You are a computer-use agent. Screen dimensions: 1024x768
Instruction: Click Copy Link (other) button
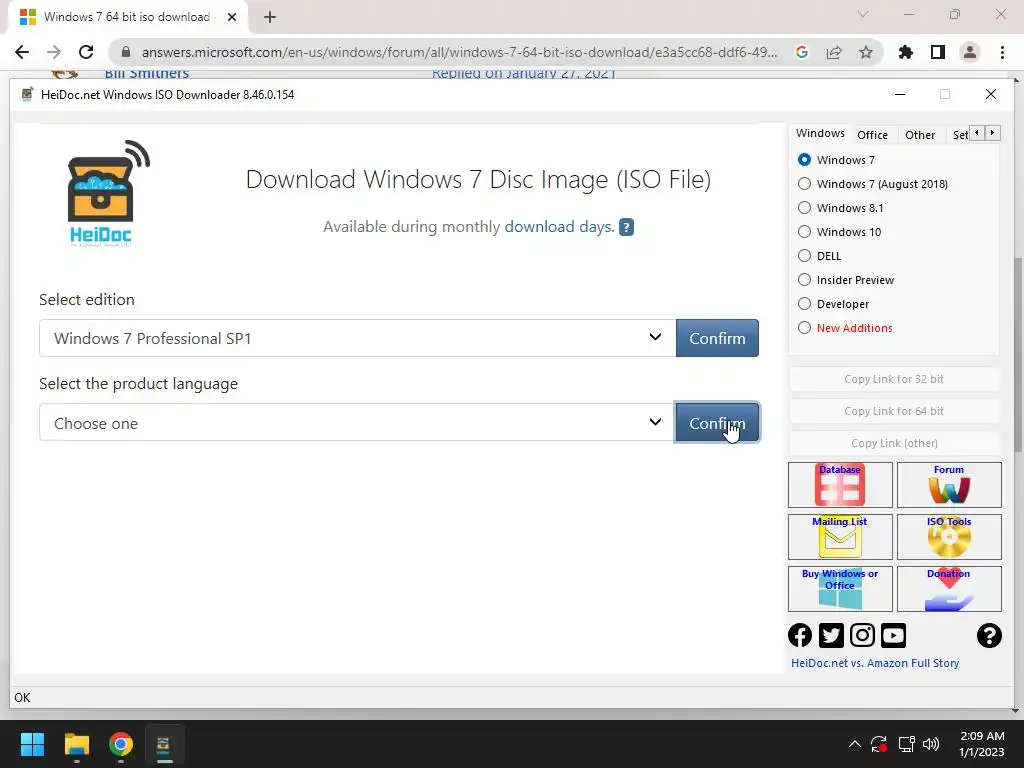click(894, 443)
